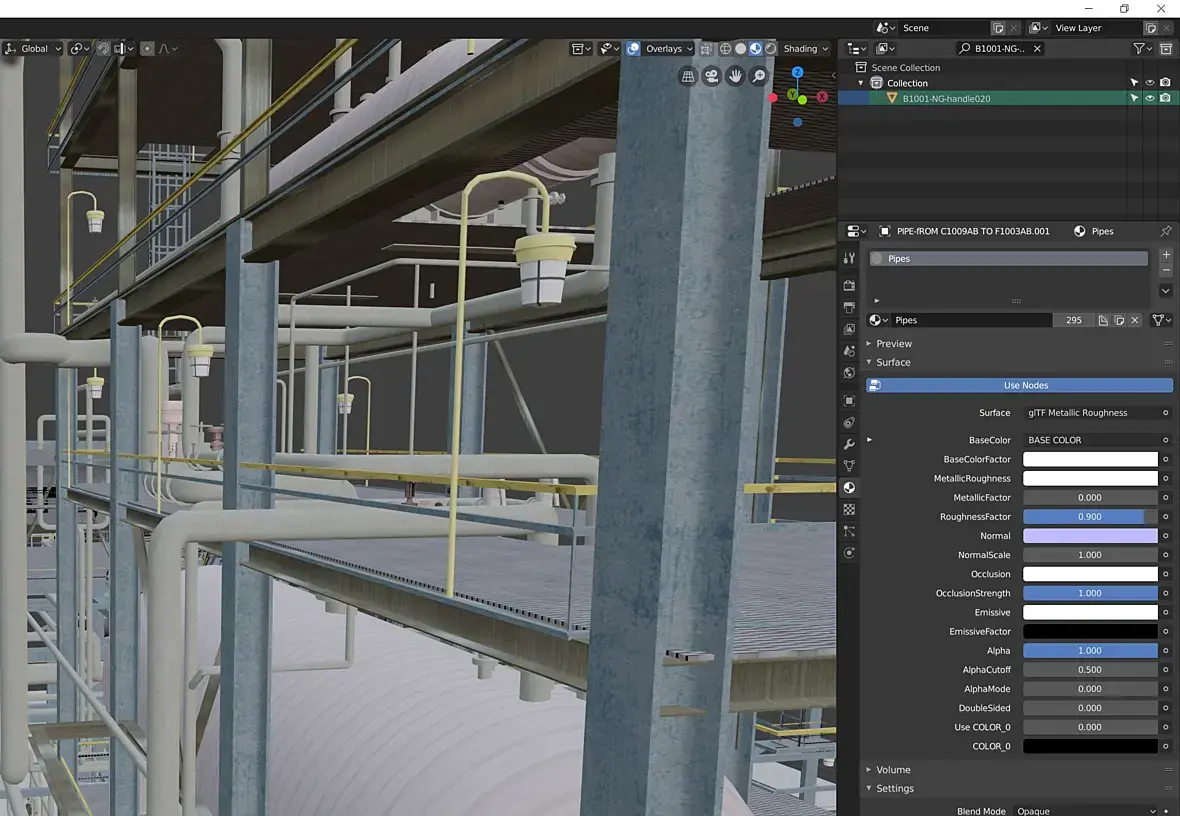Viewport: 1180px width, 816px height.
Task: Toggle perspective/orthographic grid icon
Action: tap(687, 76)
